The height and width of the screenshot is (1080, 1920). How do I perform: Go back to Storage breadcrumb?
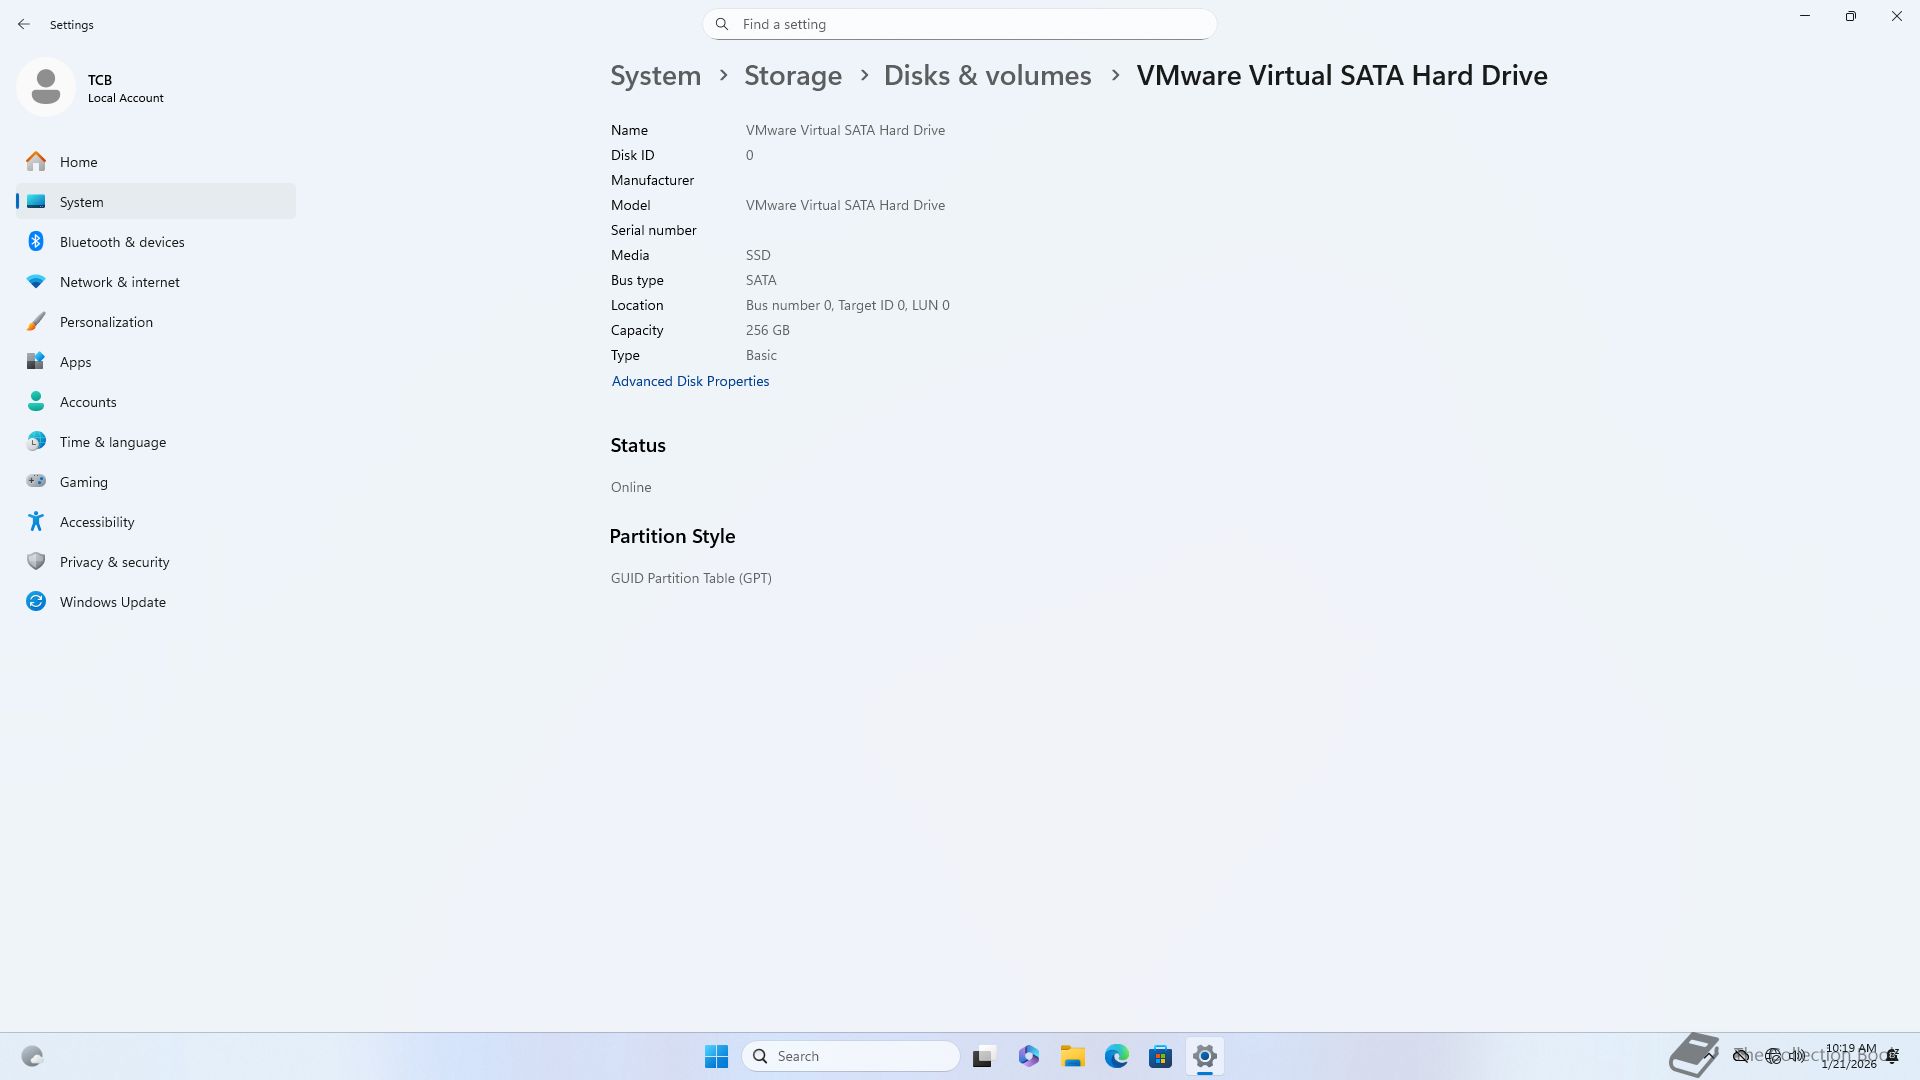pos(792,76)
